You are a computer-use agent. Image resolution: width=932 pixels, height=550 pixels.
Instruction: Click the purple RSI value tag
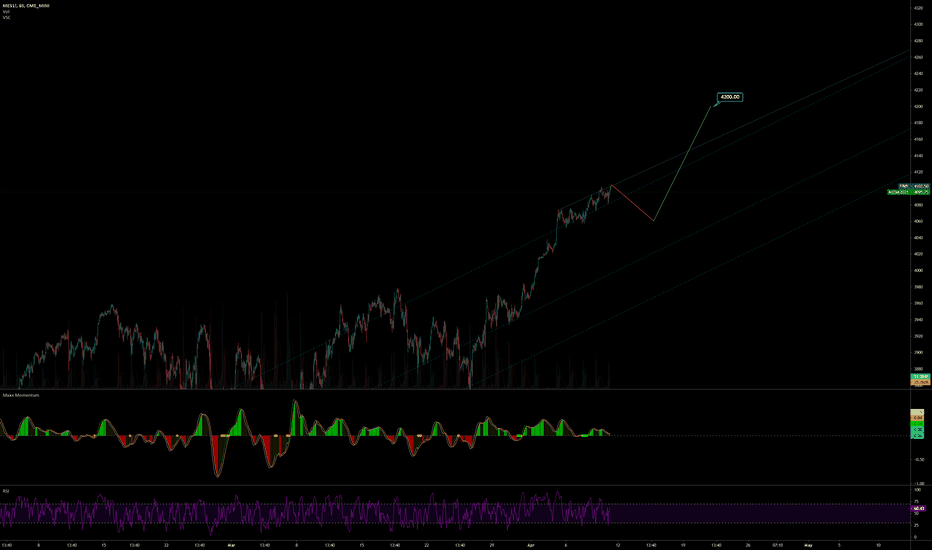tap(918, 508)
